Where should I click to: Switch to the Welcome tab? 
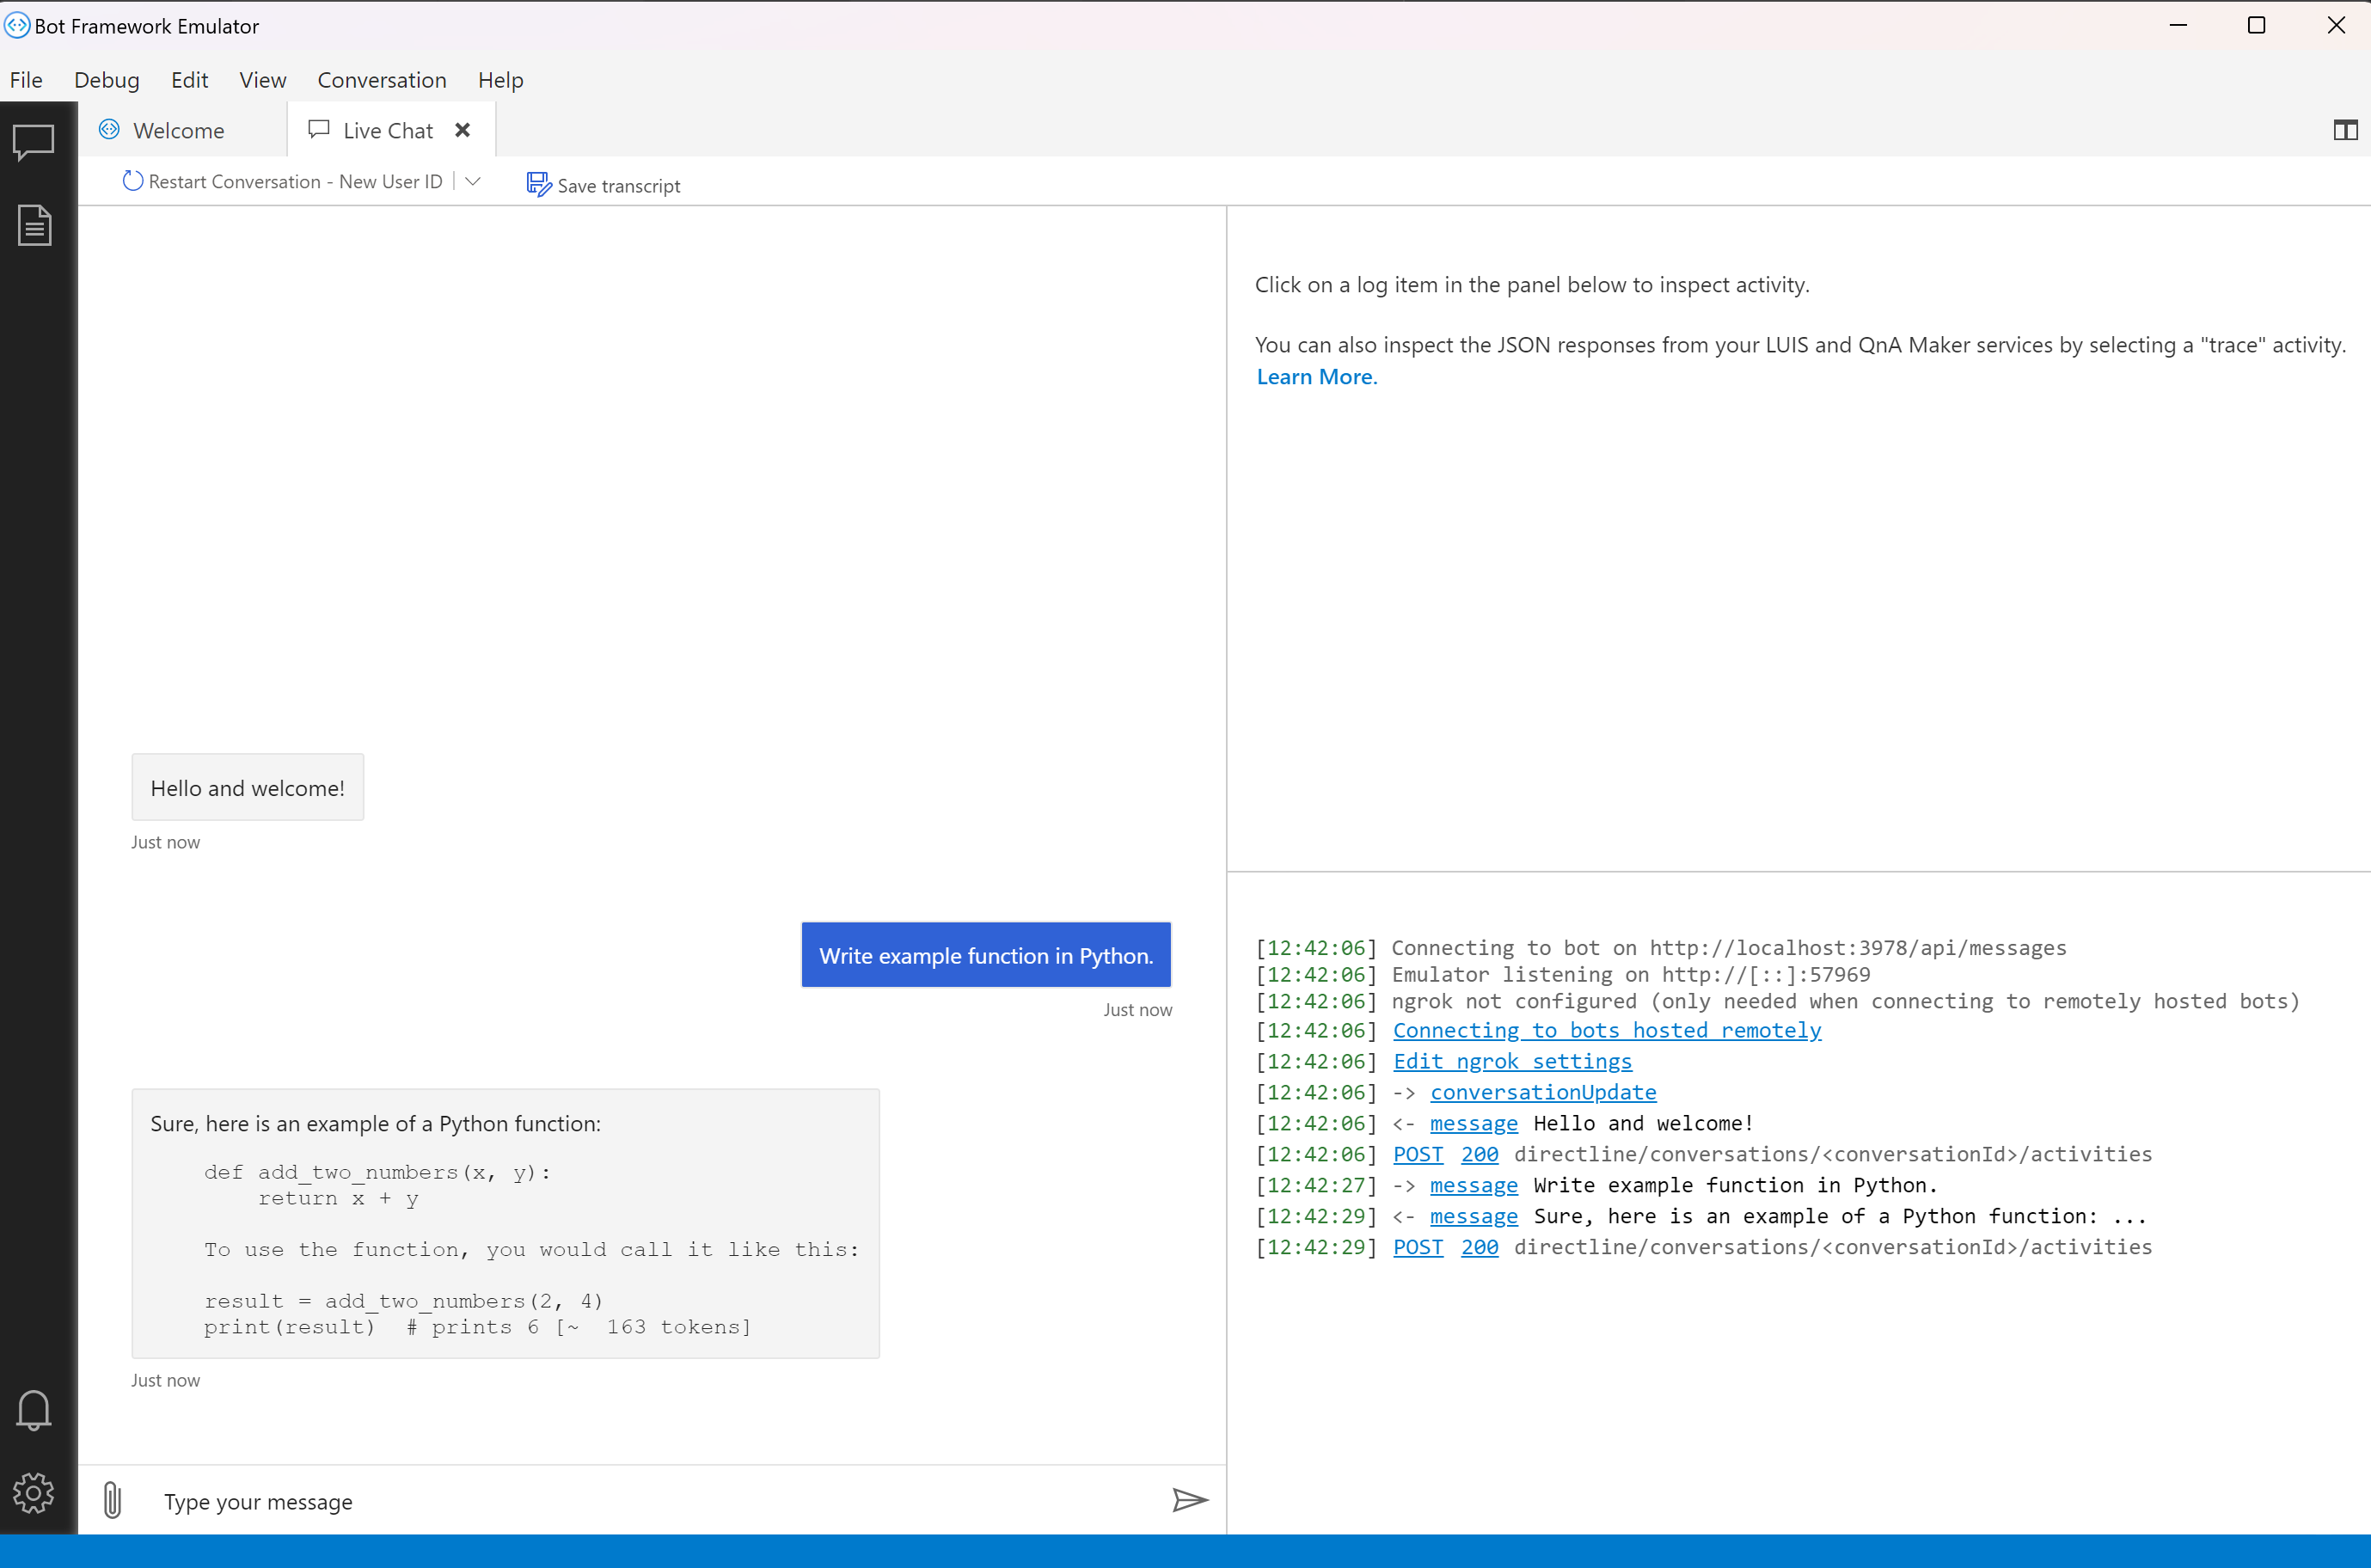178,131
